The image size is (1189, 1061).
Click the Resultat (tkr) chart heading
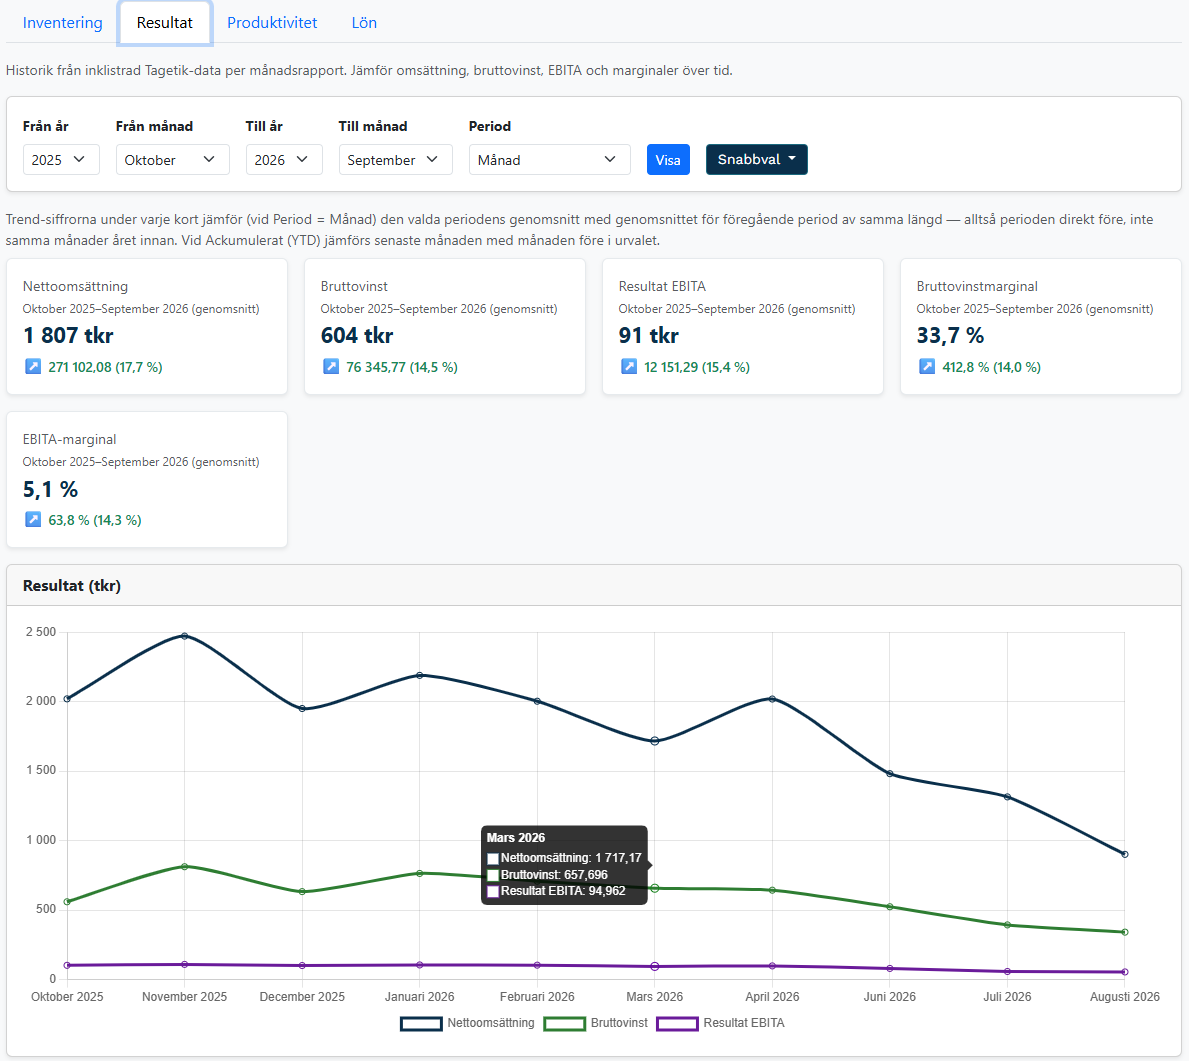pyautogui.click(x=72, y=585)
